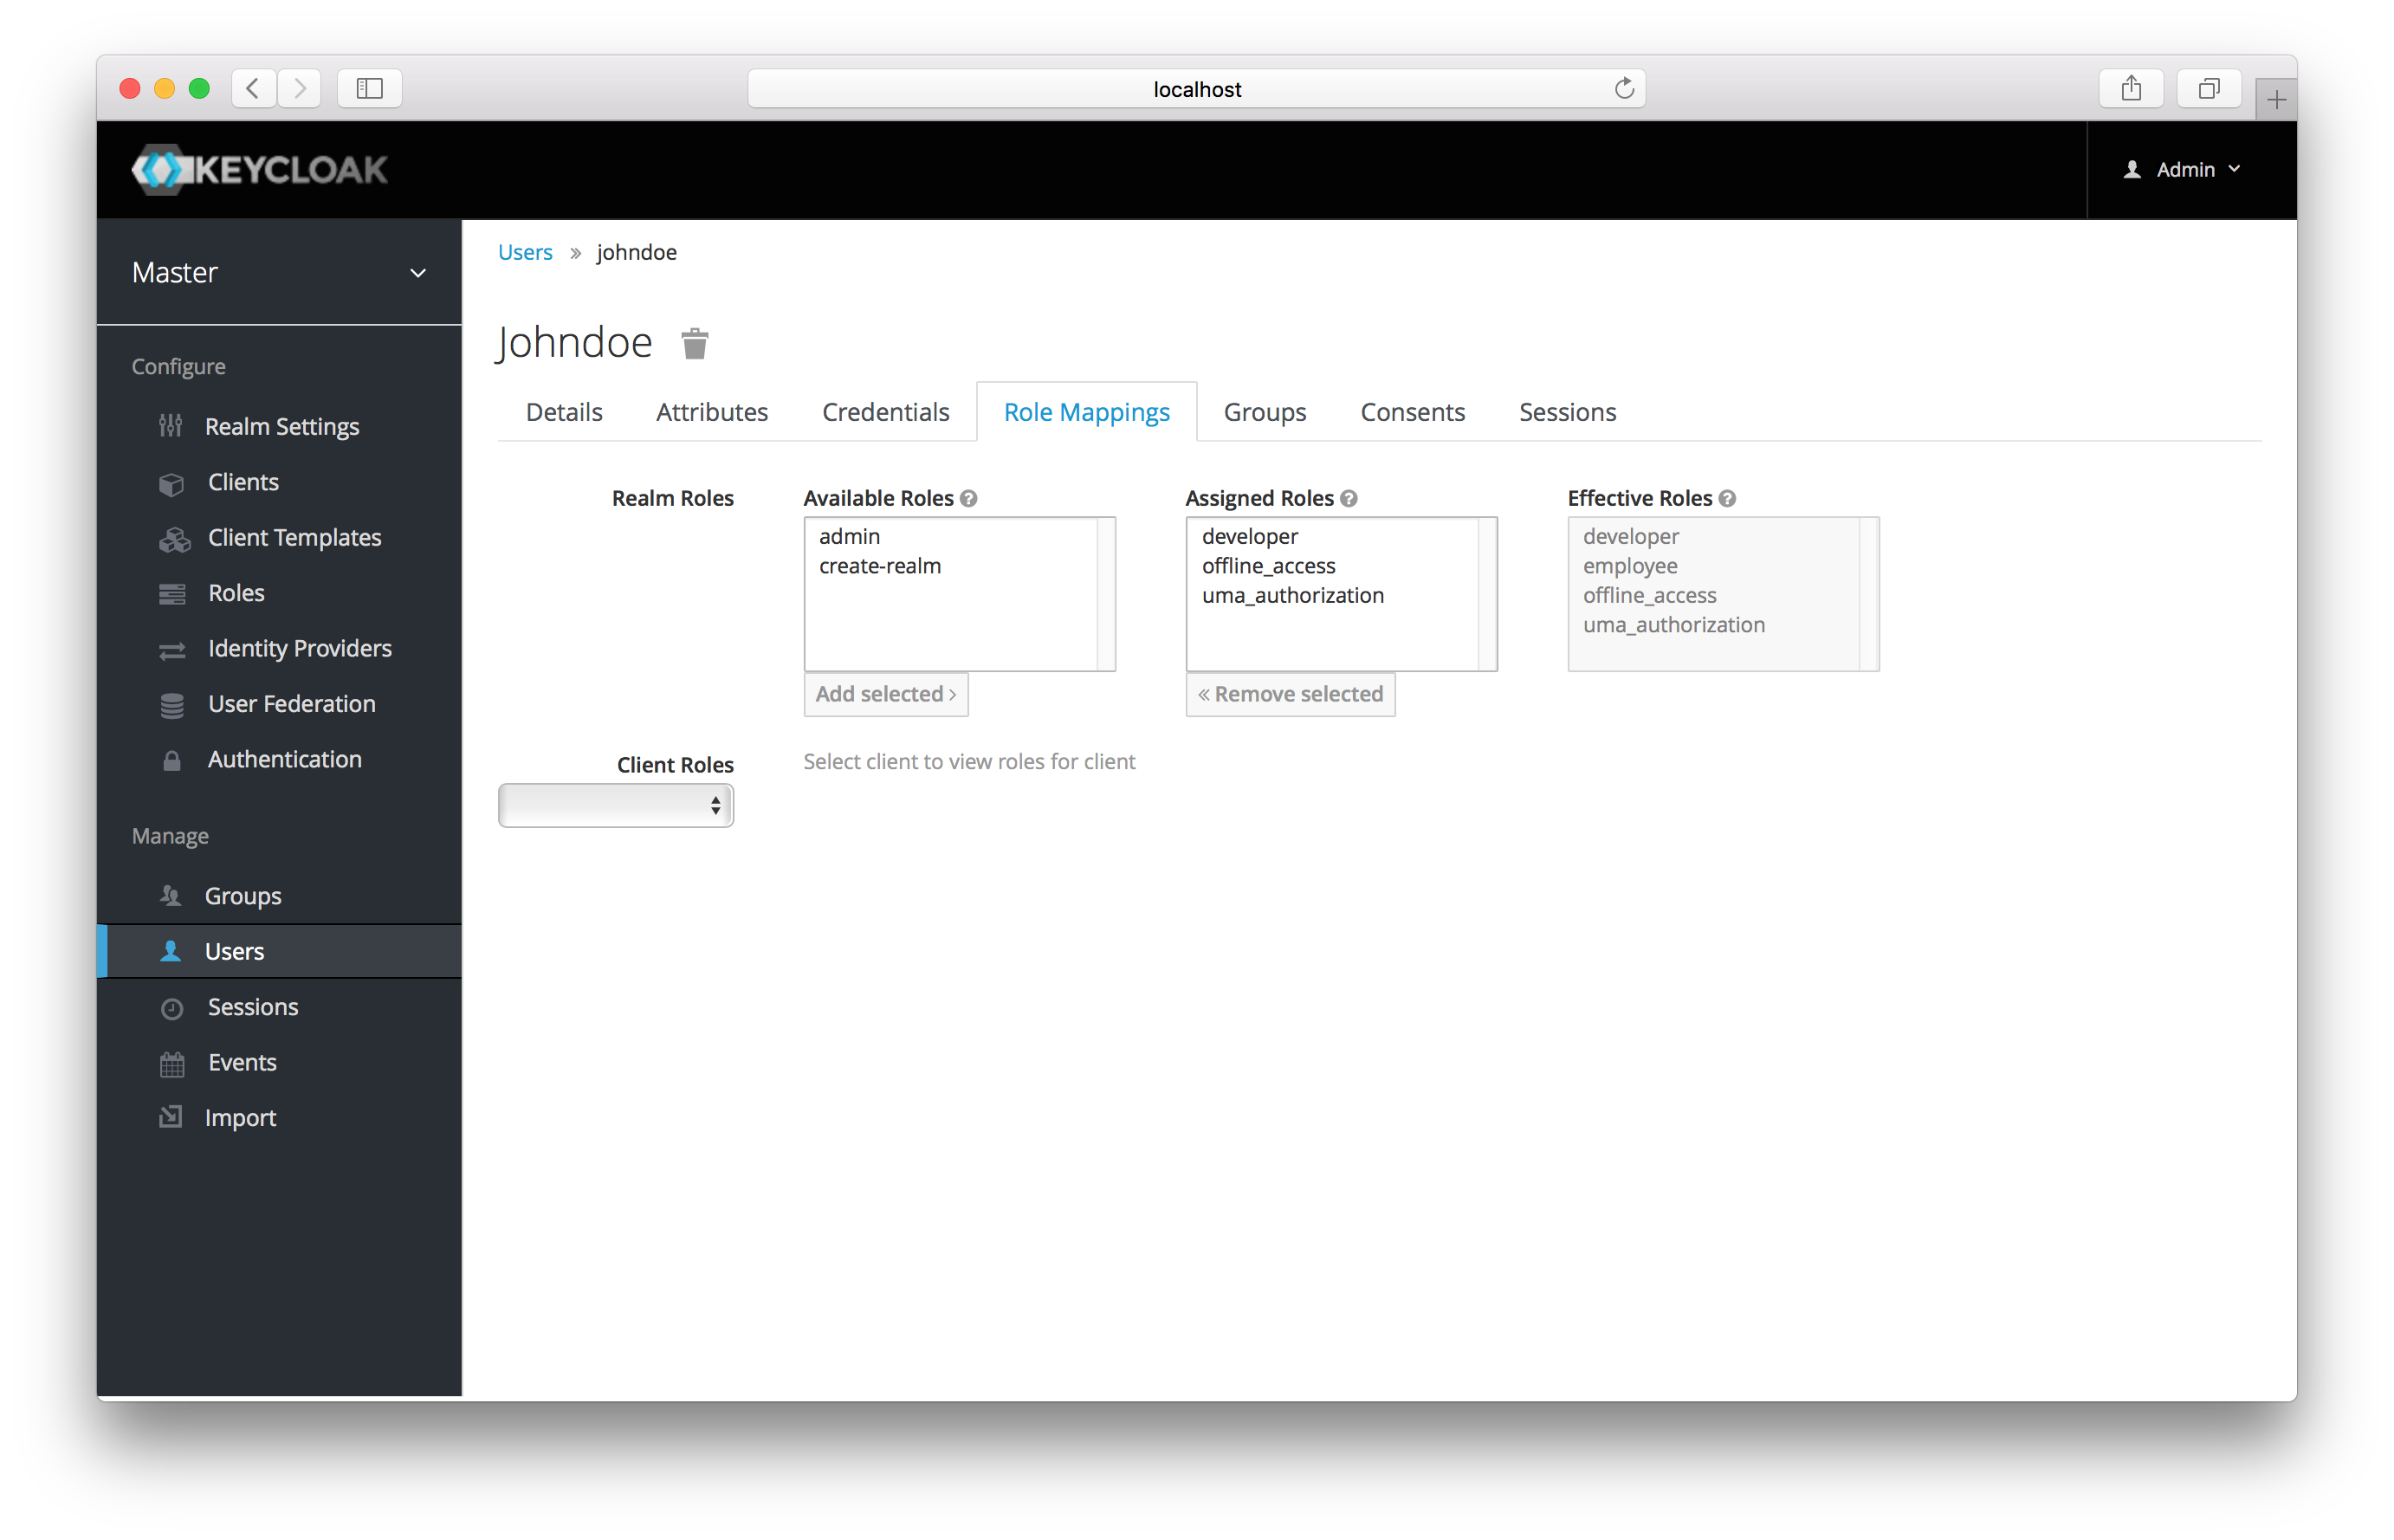Click the Roles icon in sidebar
Screen dimensions: 2394x1540
click(171, 592)
